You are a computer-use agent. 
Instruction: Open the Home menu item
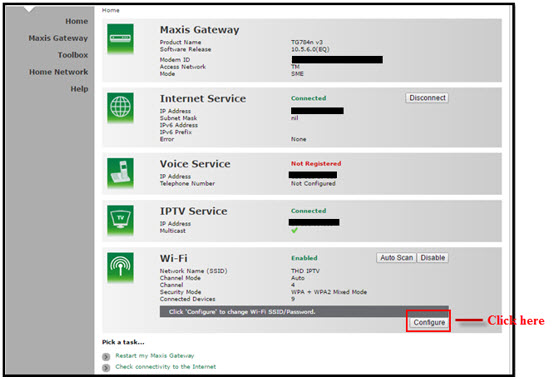coord(77,21)
